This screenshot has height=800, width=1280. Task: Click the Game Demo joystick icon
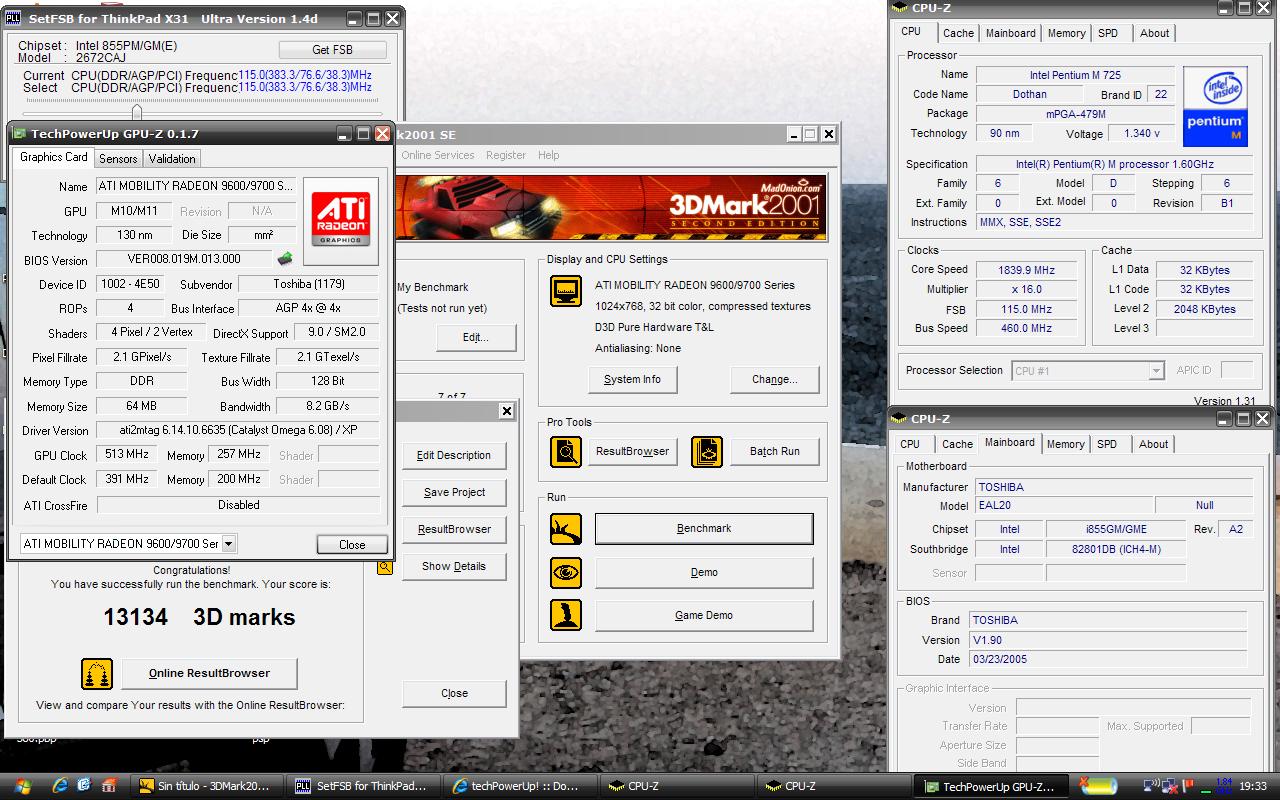(x=566, y=615)
